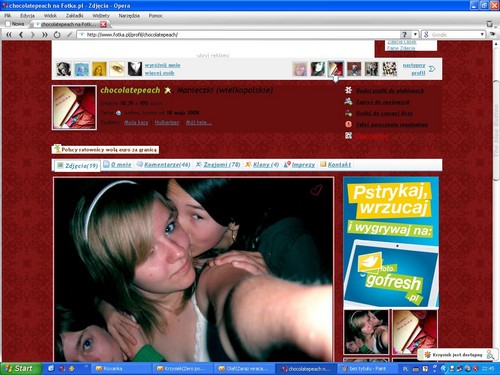Close the chocolatepeach tab with red X
The height and width of the screenshot is (375, 500).
point(103,24)
